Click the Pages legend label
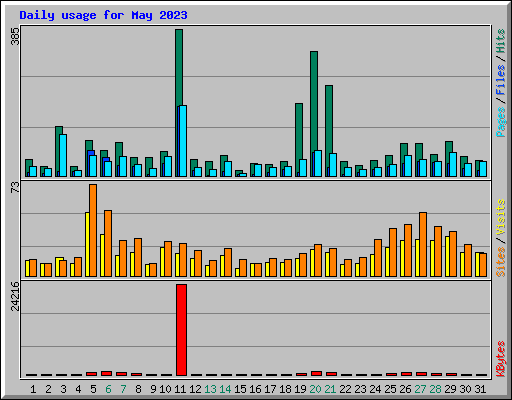The height and width of the screenshot is (400, 512). (501, 122)
